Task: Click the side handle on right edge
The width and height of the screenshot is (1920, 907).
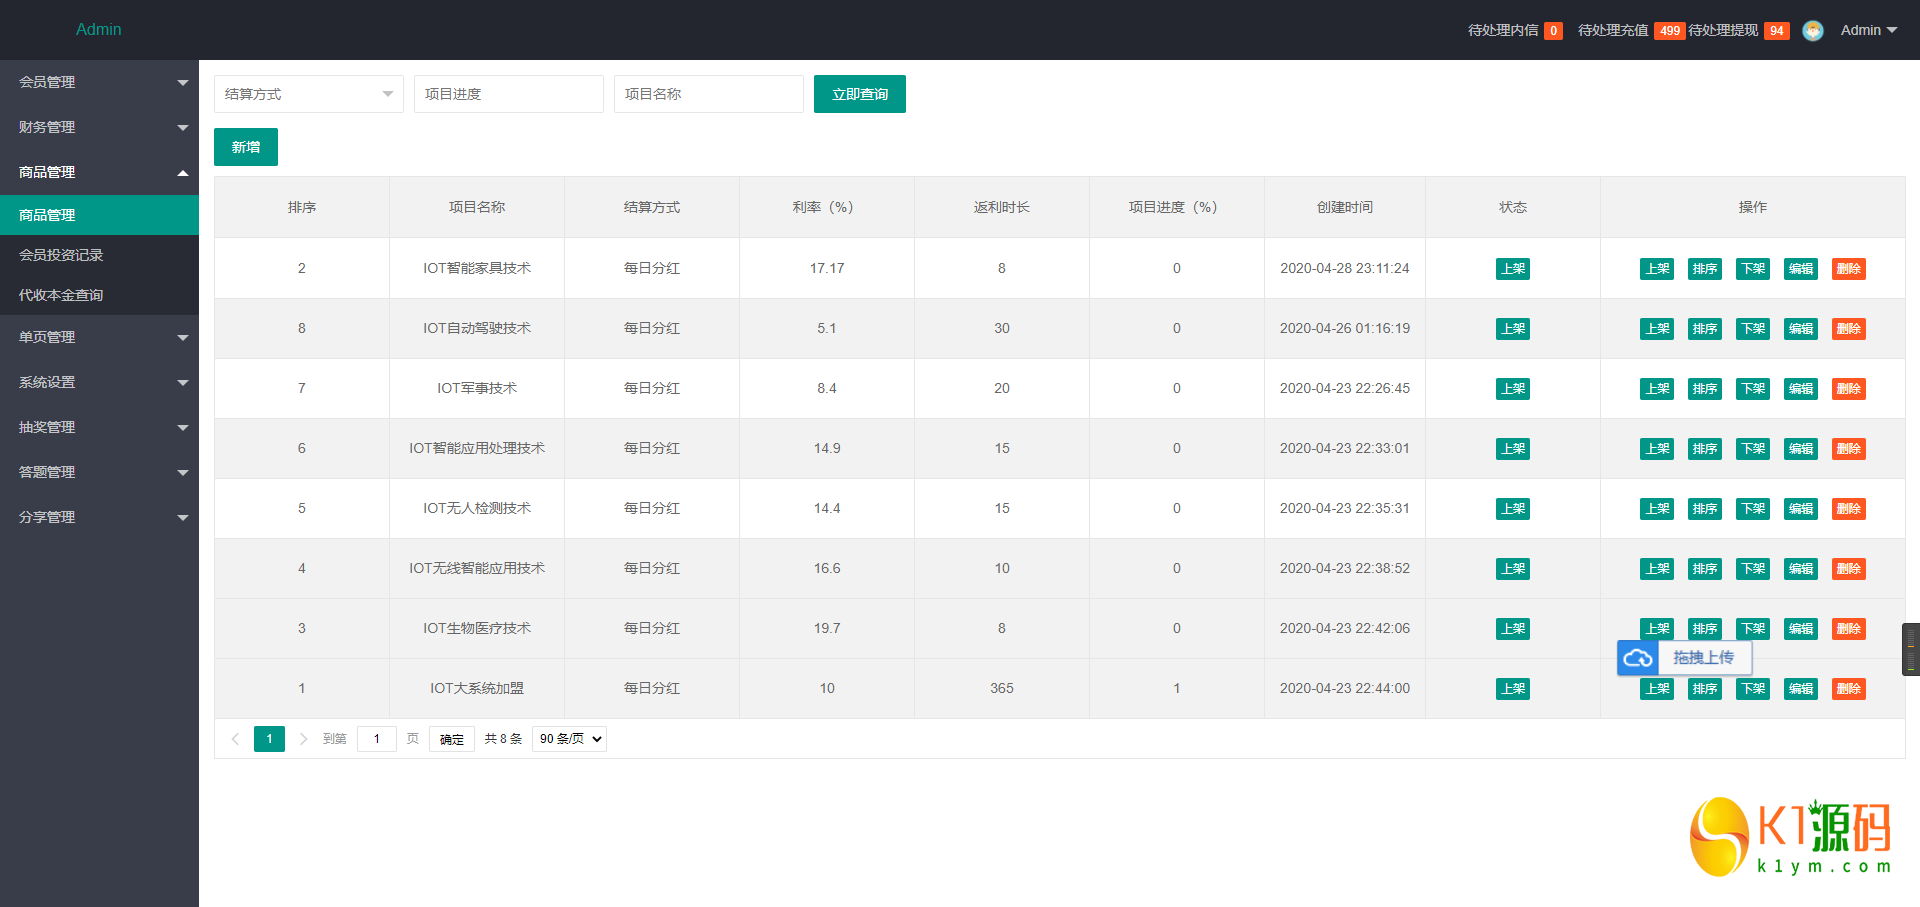Action: (1910, 650)
